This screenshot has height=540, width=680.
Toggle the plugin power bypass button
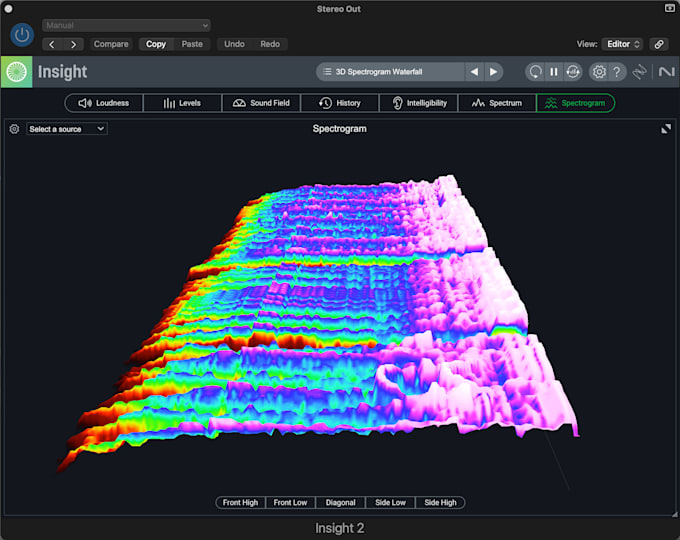[x=22, y=35]
